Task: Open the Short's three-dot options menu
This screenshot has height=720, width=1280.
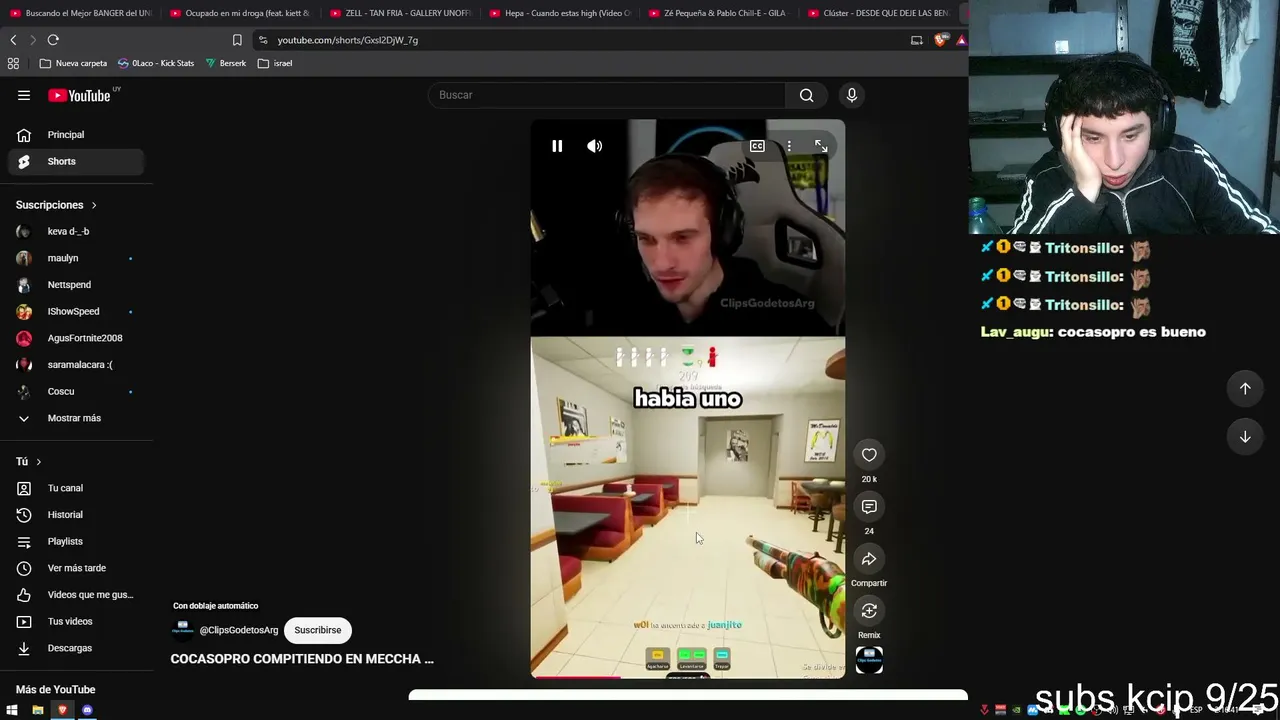Action: click(789, 146)
